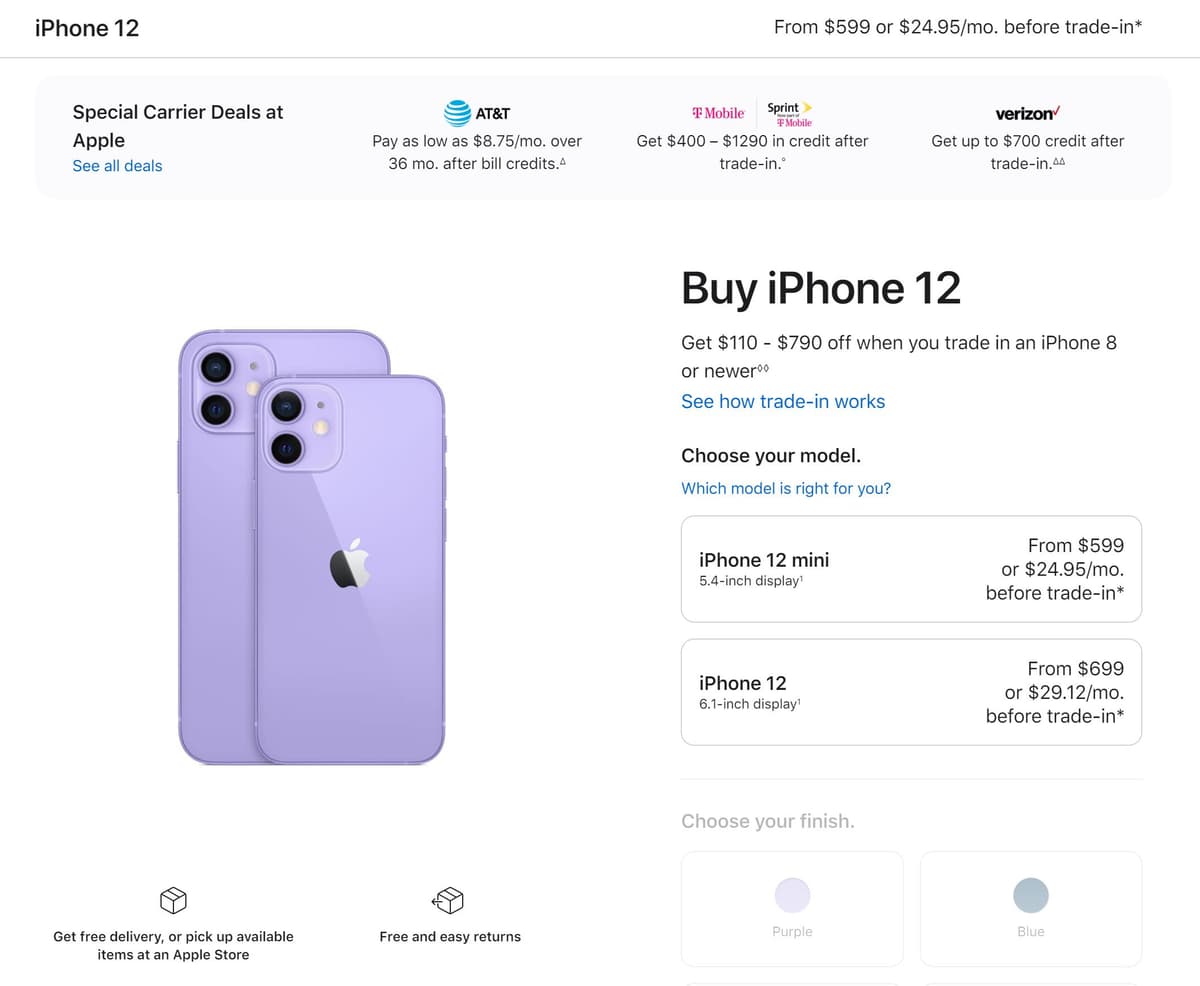Click the T-Mobile logo
Image resolution: width=1200 pixels, height=986 pixels.
(x=718, y=113)
